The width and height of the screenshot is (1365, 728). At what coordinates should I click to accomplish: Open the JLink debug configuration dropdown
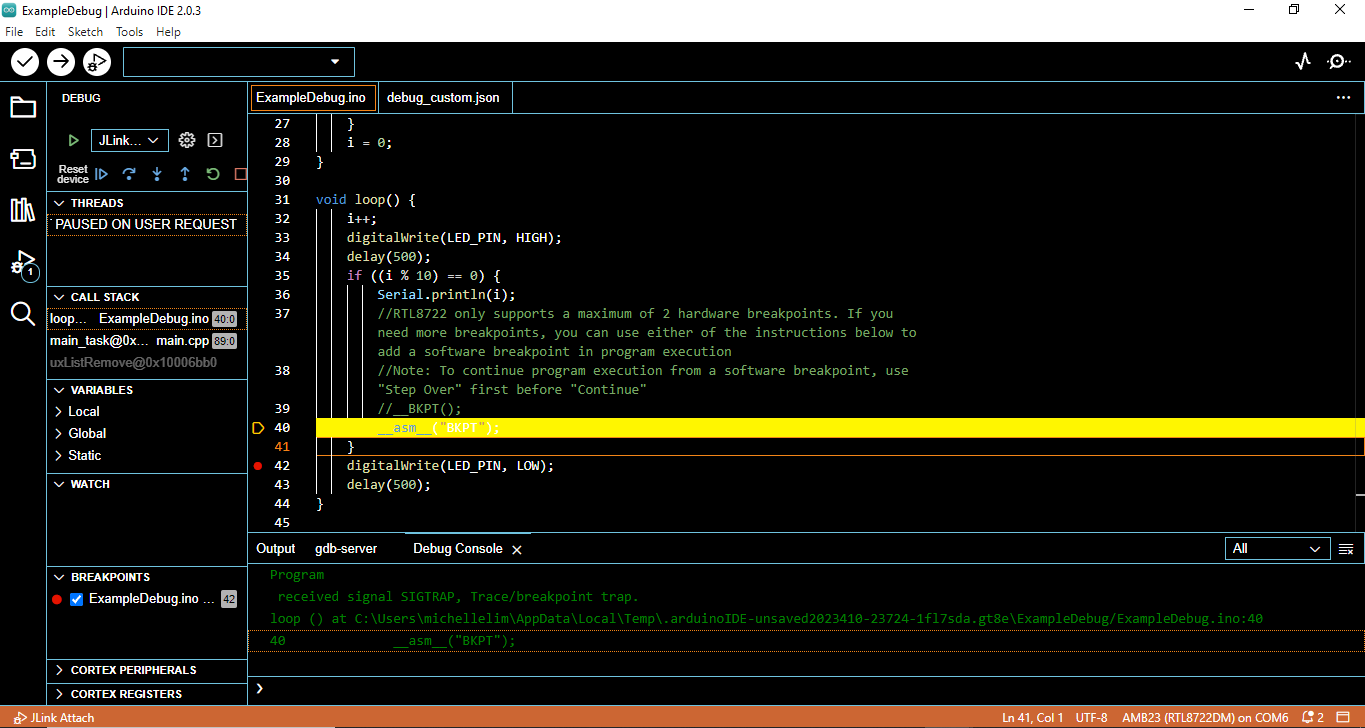pyautogui.click(x=130, y=141)
